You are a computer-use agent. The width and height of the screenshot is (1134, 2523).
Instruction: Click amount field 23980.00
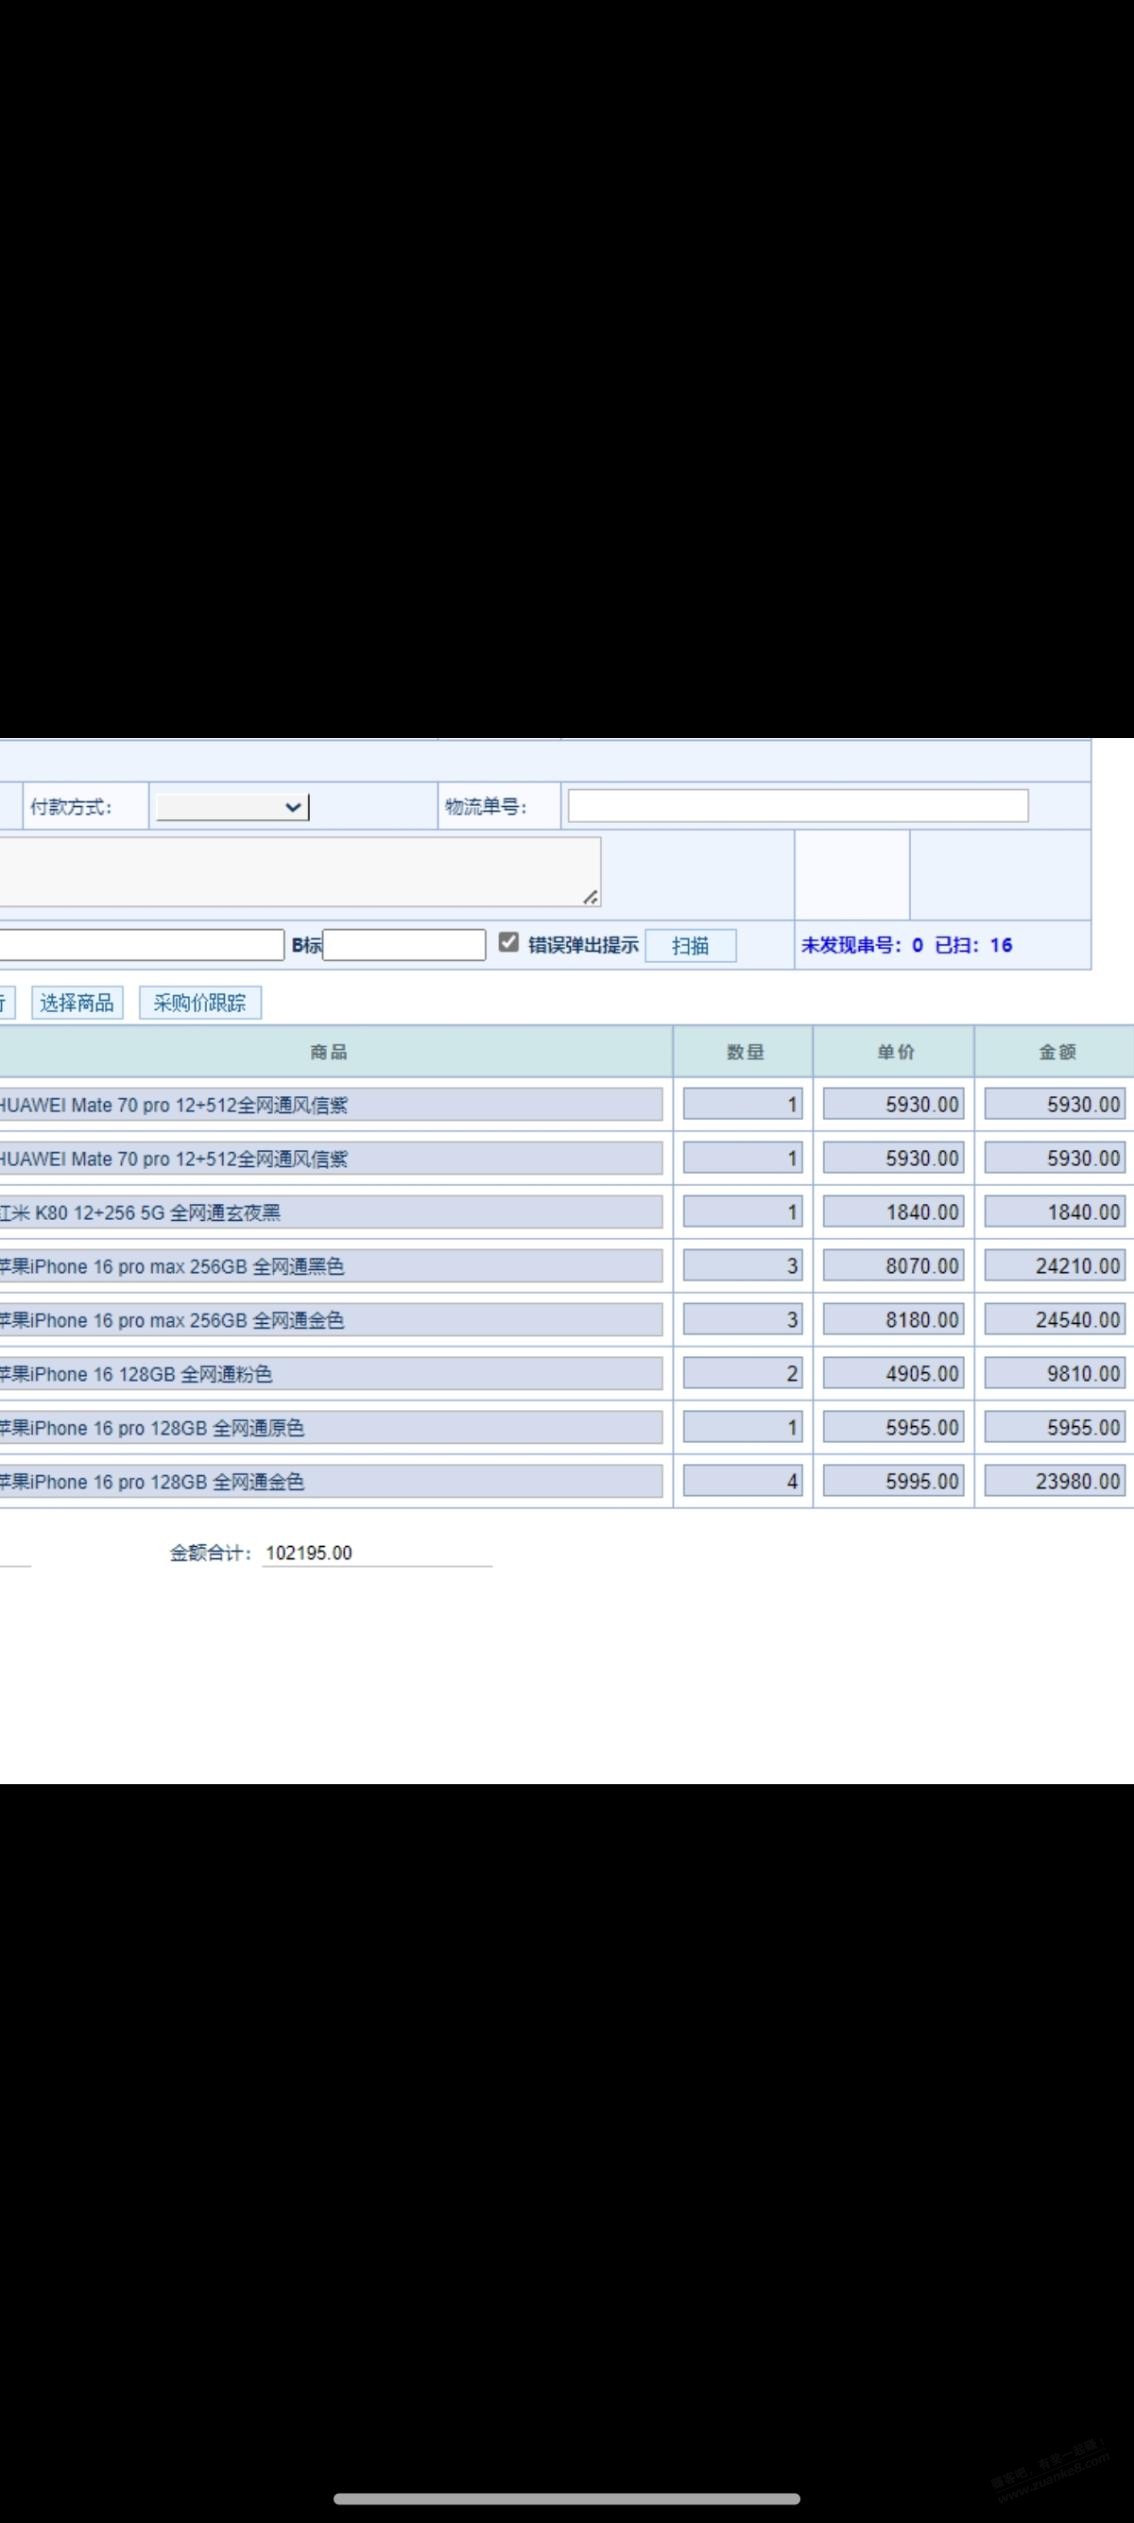point(1055,1482)
